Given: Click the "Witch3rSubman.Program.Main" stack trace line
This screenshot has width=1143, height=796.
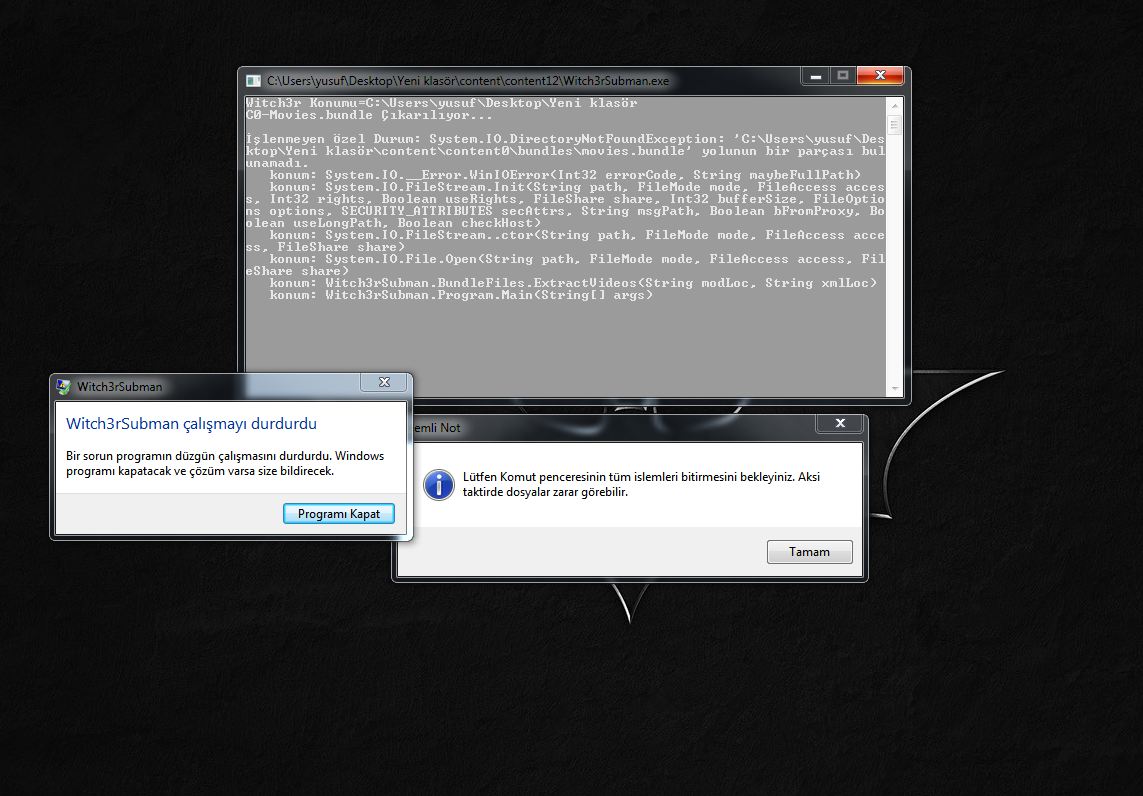Looking at the screenshot, I should click(461, 295).
